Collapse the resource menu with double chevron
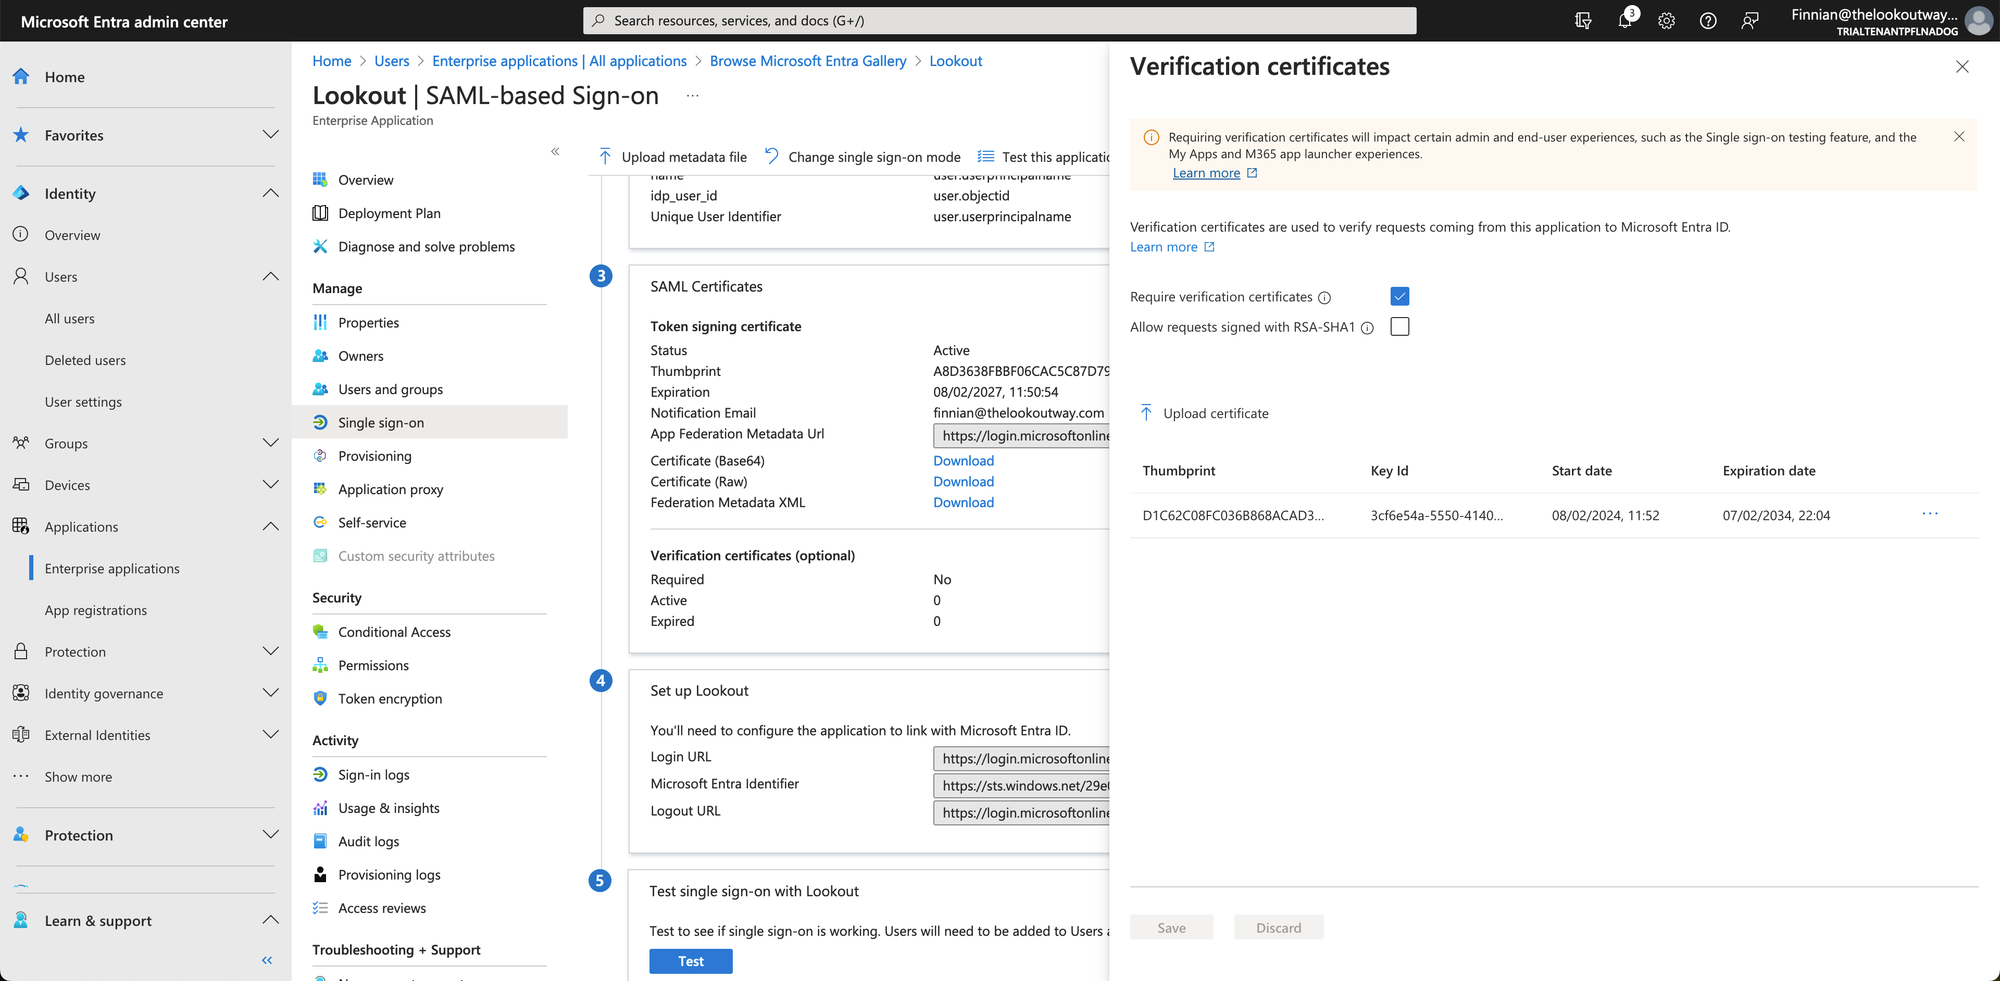The height and width of the screenshot is (981, 2000). pos(555,152)
